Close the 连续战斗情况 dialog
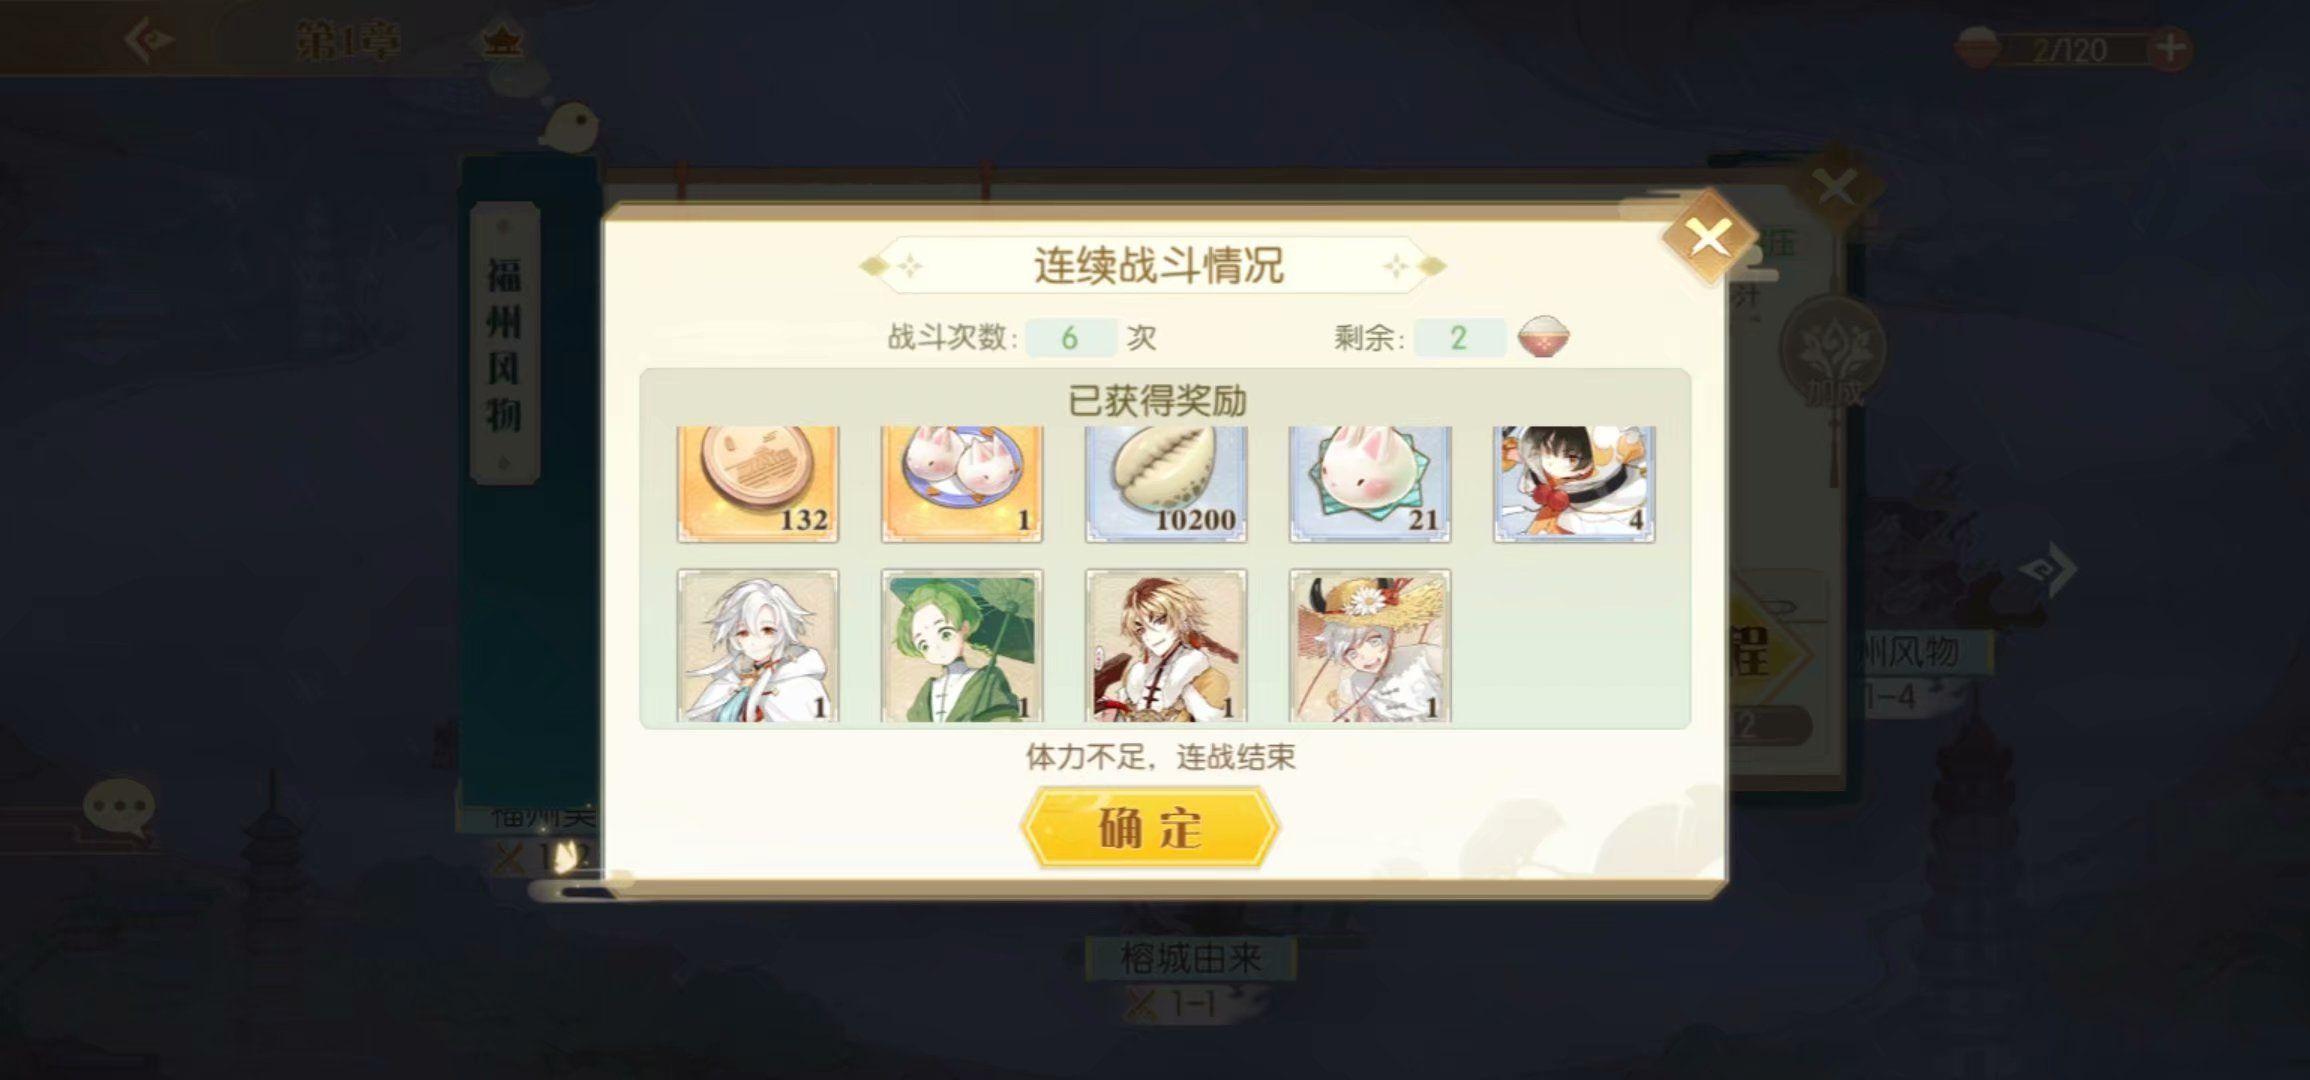Image resolution: width=2310 pixels, height=1080 pixels. pos(1709,238)
